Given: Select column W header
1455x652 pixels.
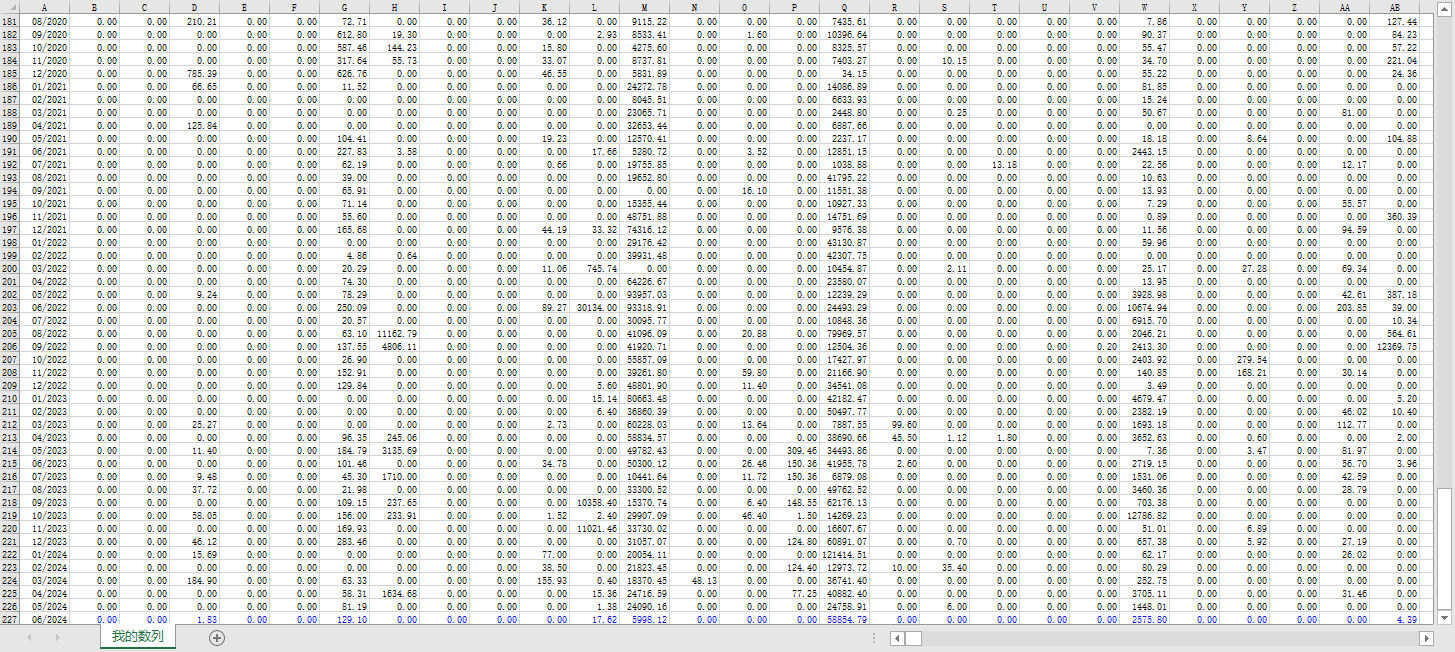Looking at the screenshot, I should (1145, 6).
